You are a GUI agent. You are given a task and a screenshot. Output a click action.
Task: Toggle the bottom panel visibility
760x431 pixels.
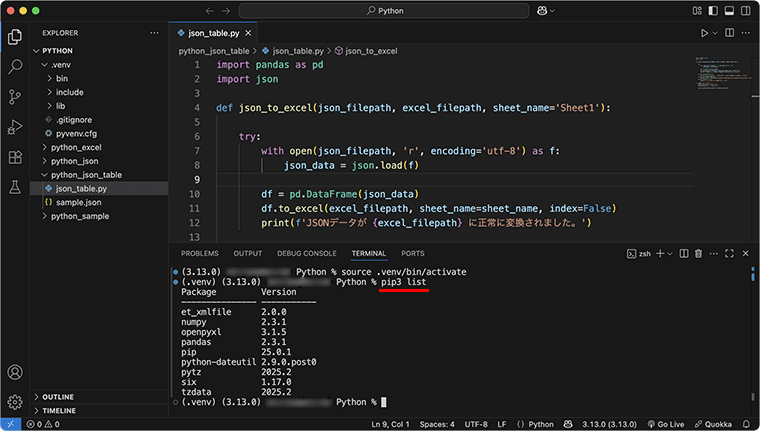(x=729, y=11)
